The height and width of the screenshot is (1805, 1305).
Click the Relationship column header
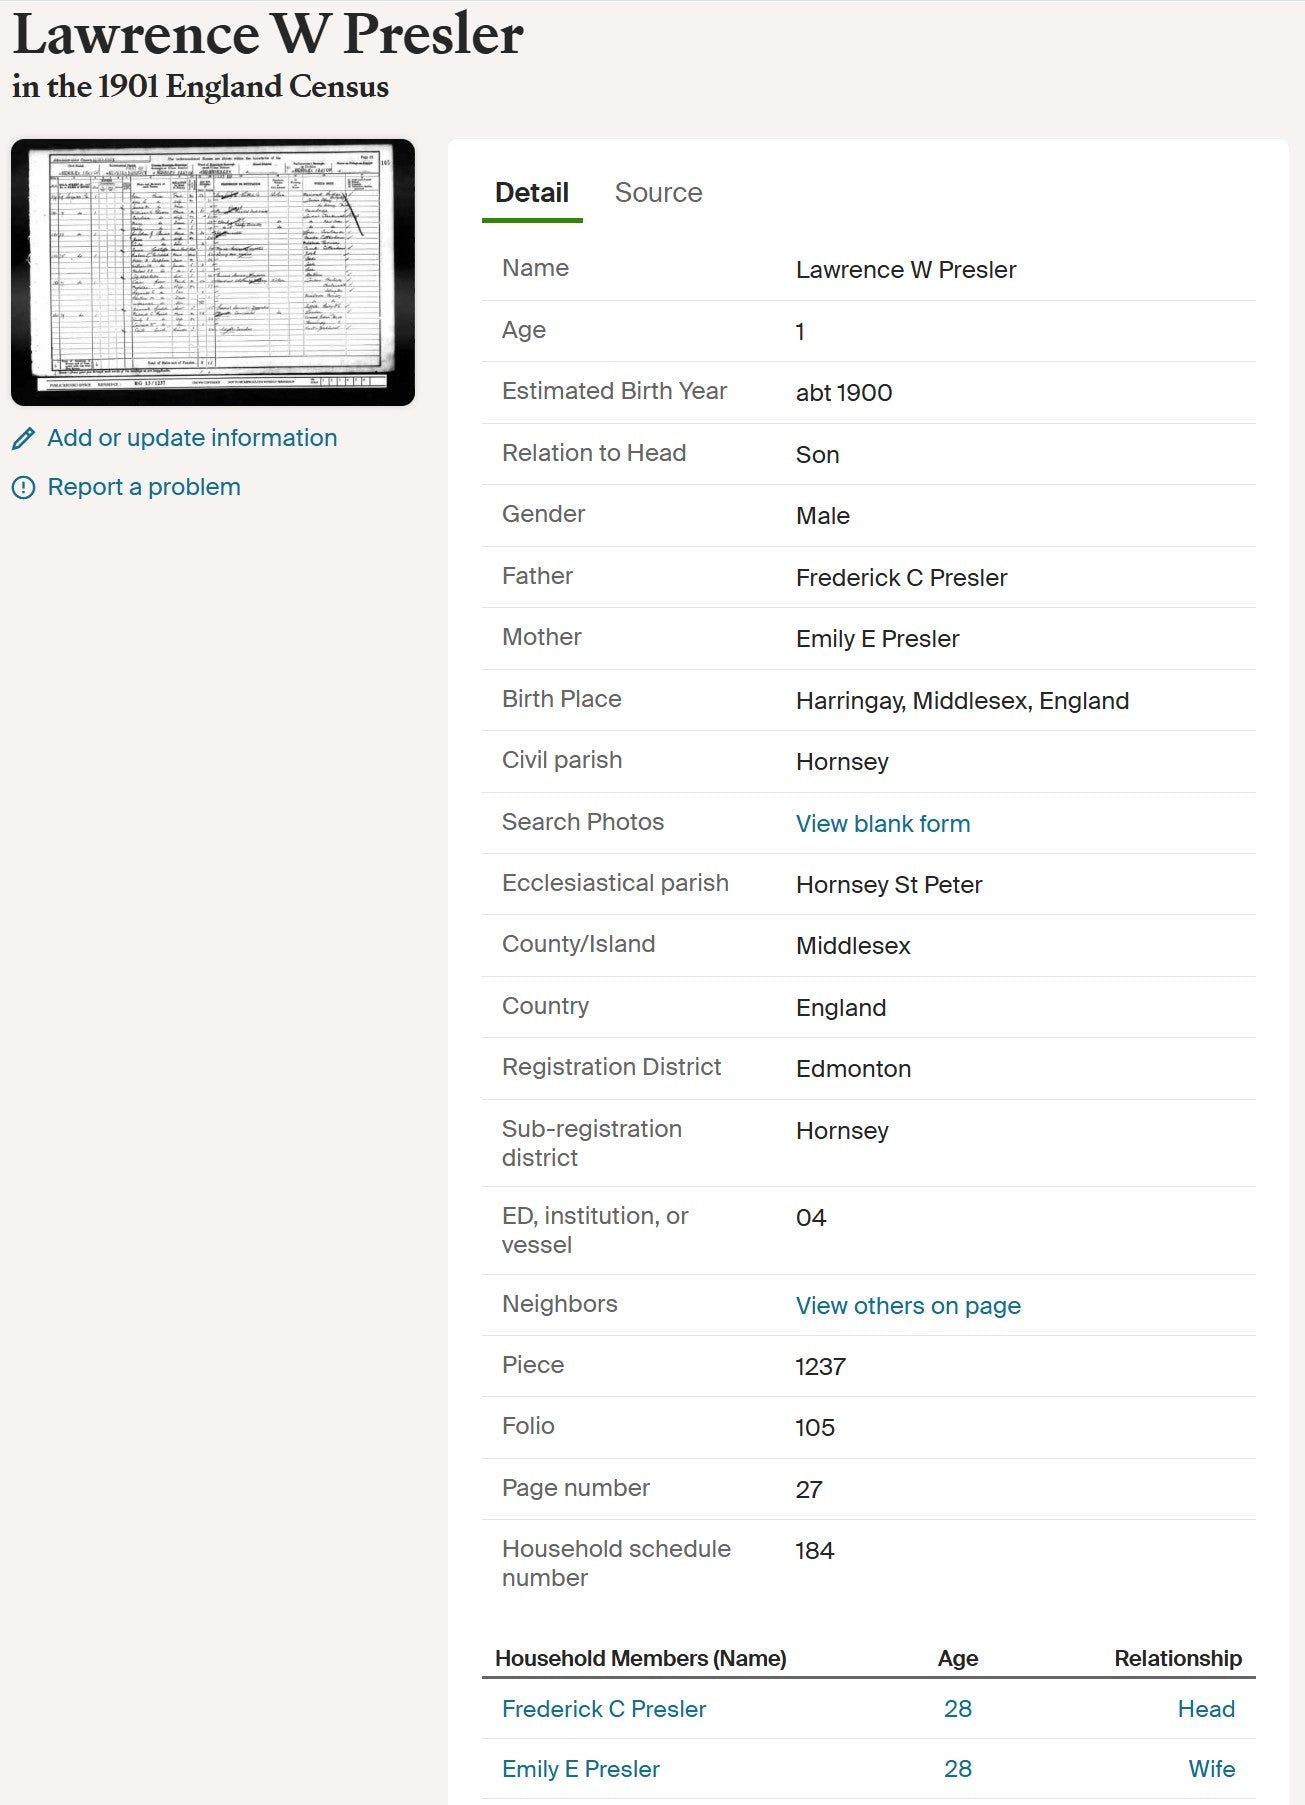click(1178, 1658)
